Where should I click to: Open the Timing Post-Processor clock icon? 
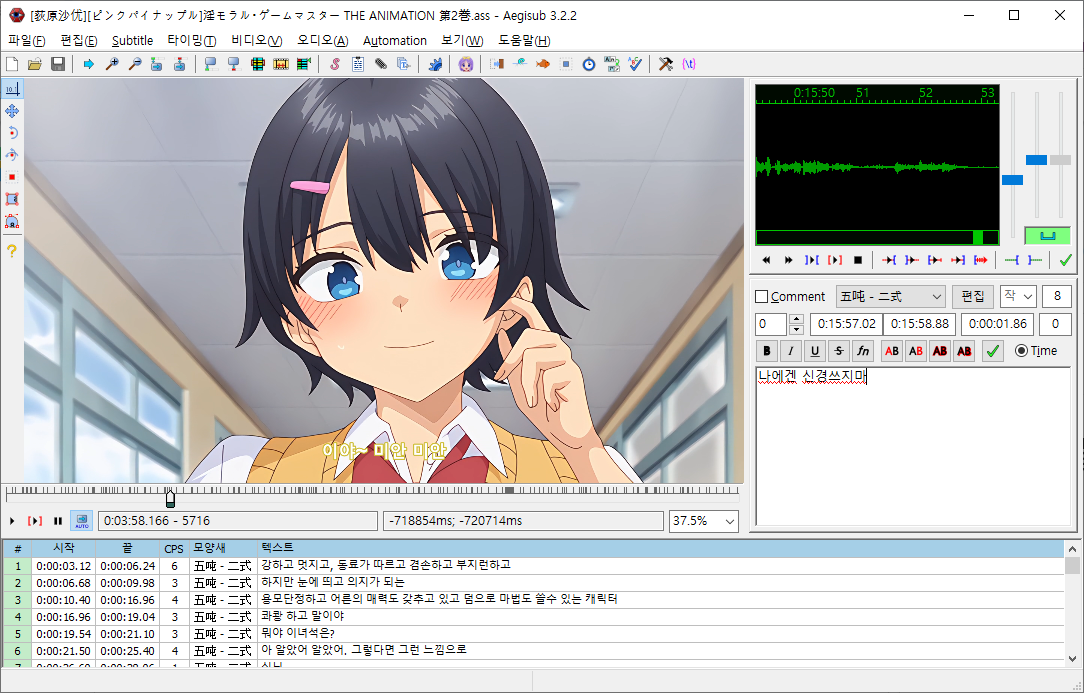(x=588, y=64)
